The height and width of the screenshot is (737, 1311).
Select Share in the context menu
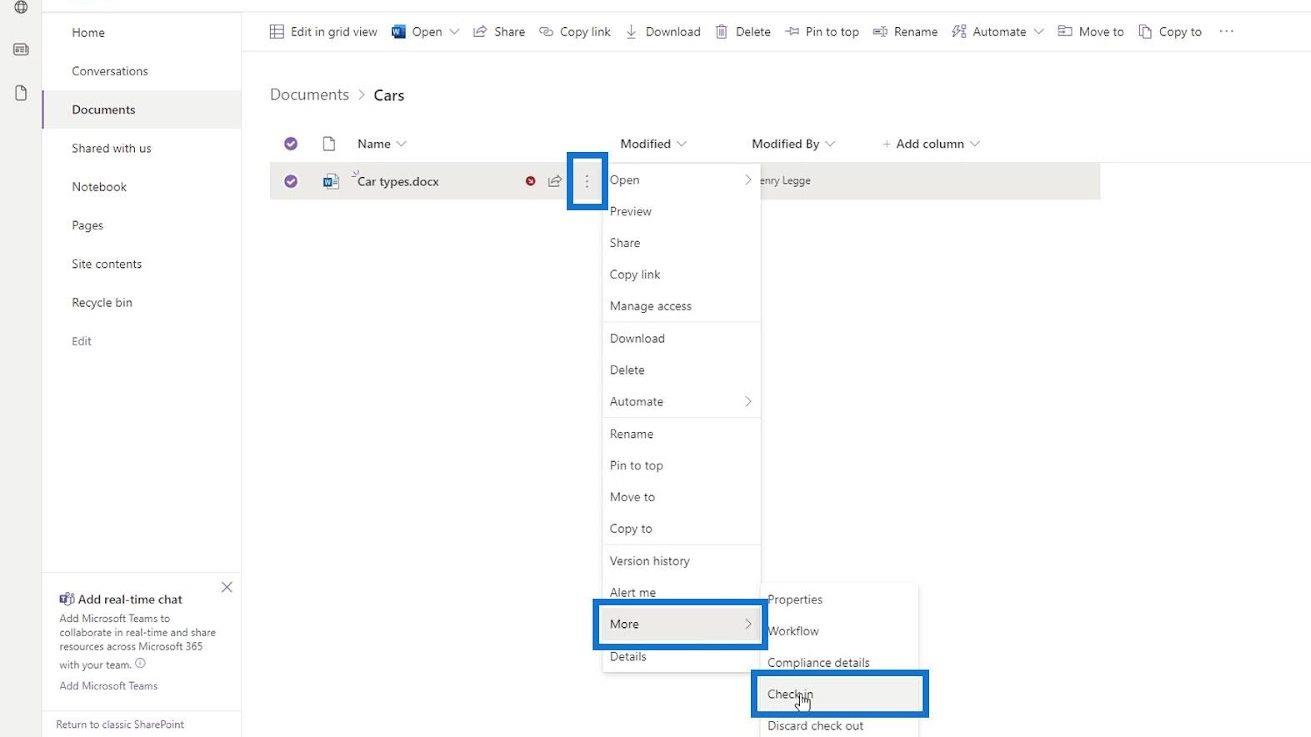pyautogui.click(x=681, y=243)
